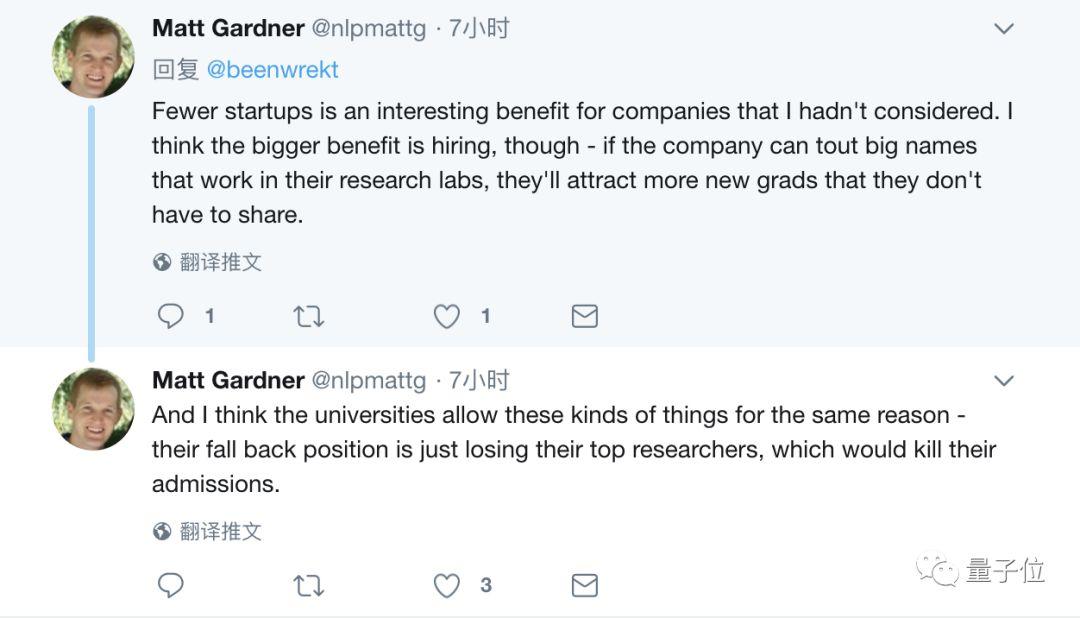This screenshot has height=618, width=1080.
Task: Retweet the second tweet about universities
Action: (x=308, y=585)
